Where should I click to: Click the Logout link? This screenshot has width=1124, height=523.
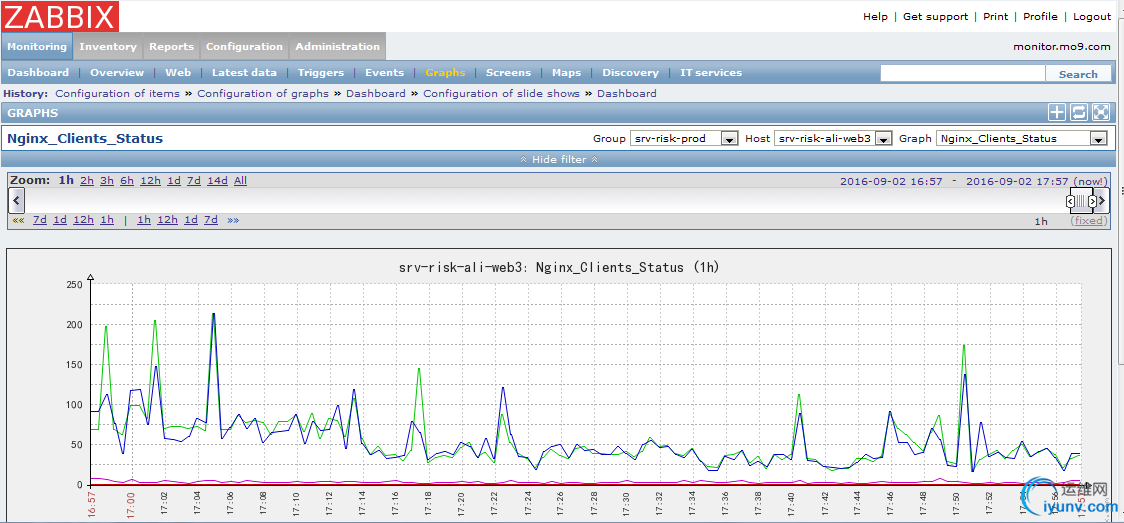coord(1092,16)
